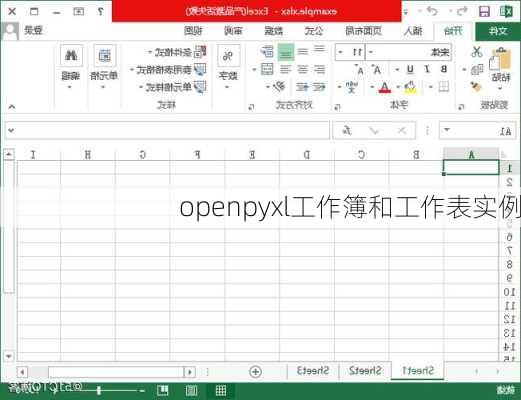Viewport: 521px width, 400px height.
Task: Apply borders with the Borders icon
Action: point(443,87)
